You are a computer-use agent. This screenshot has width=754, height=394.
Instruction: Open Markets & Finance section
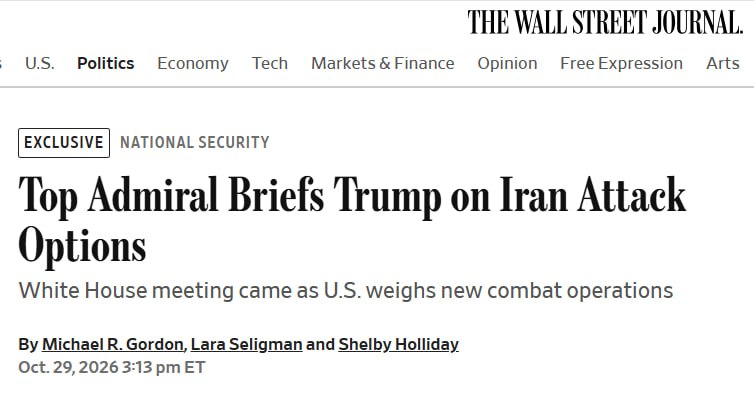(383, 63)
